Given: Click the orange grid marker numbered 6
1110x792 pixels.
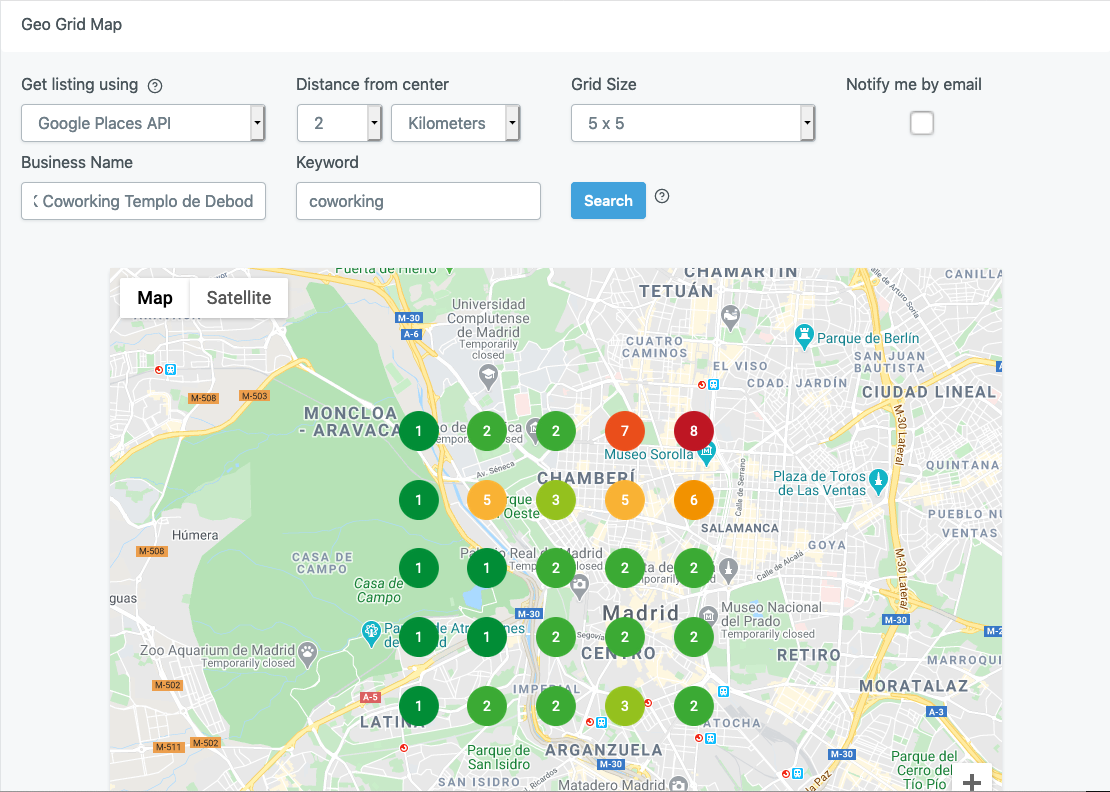Looking at the screenshot, I should coord(694,500).
